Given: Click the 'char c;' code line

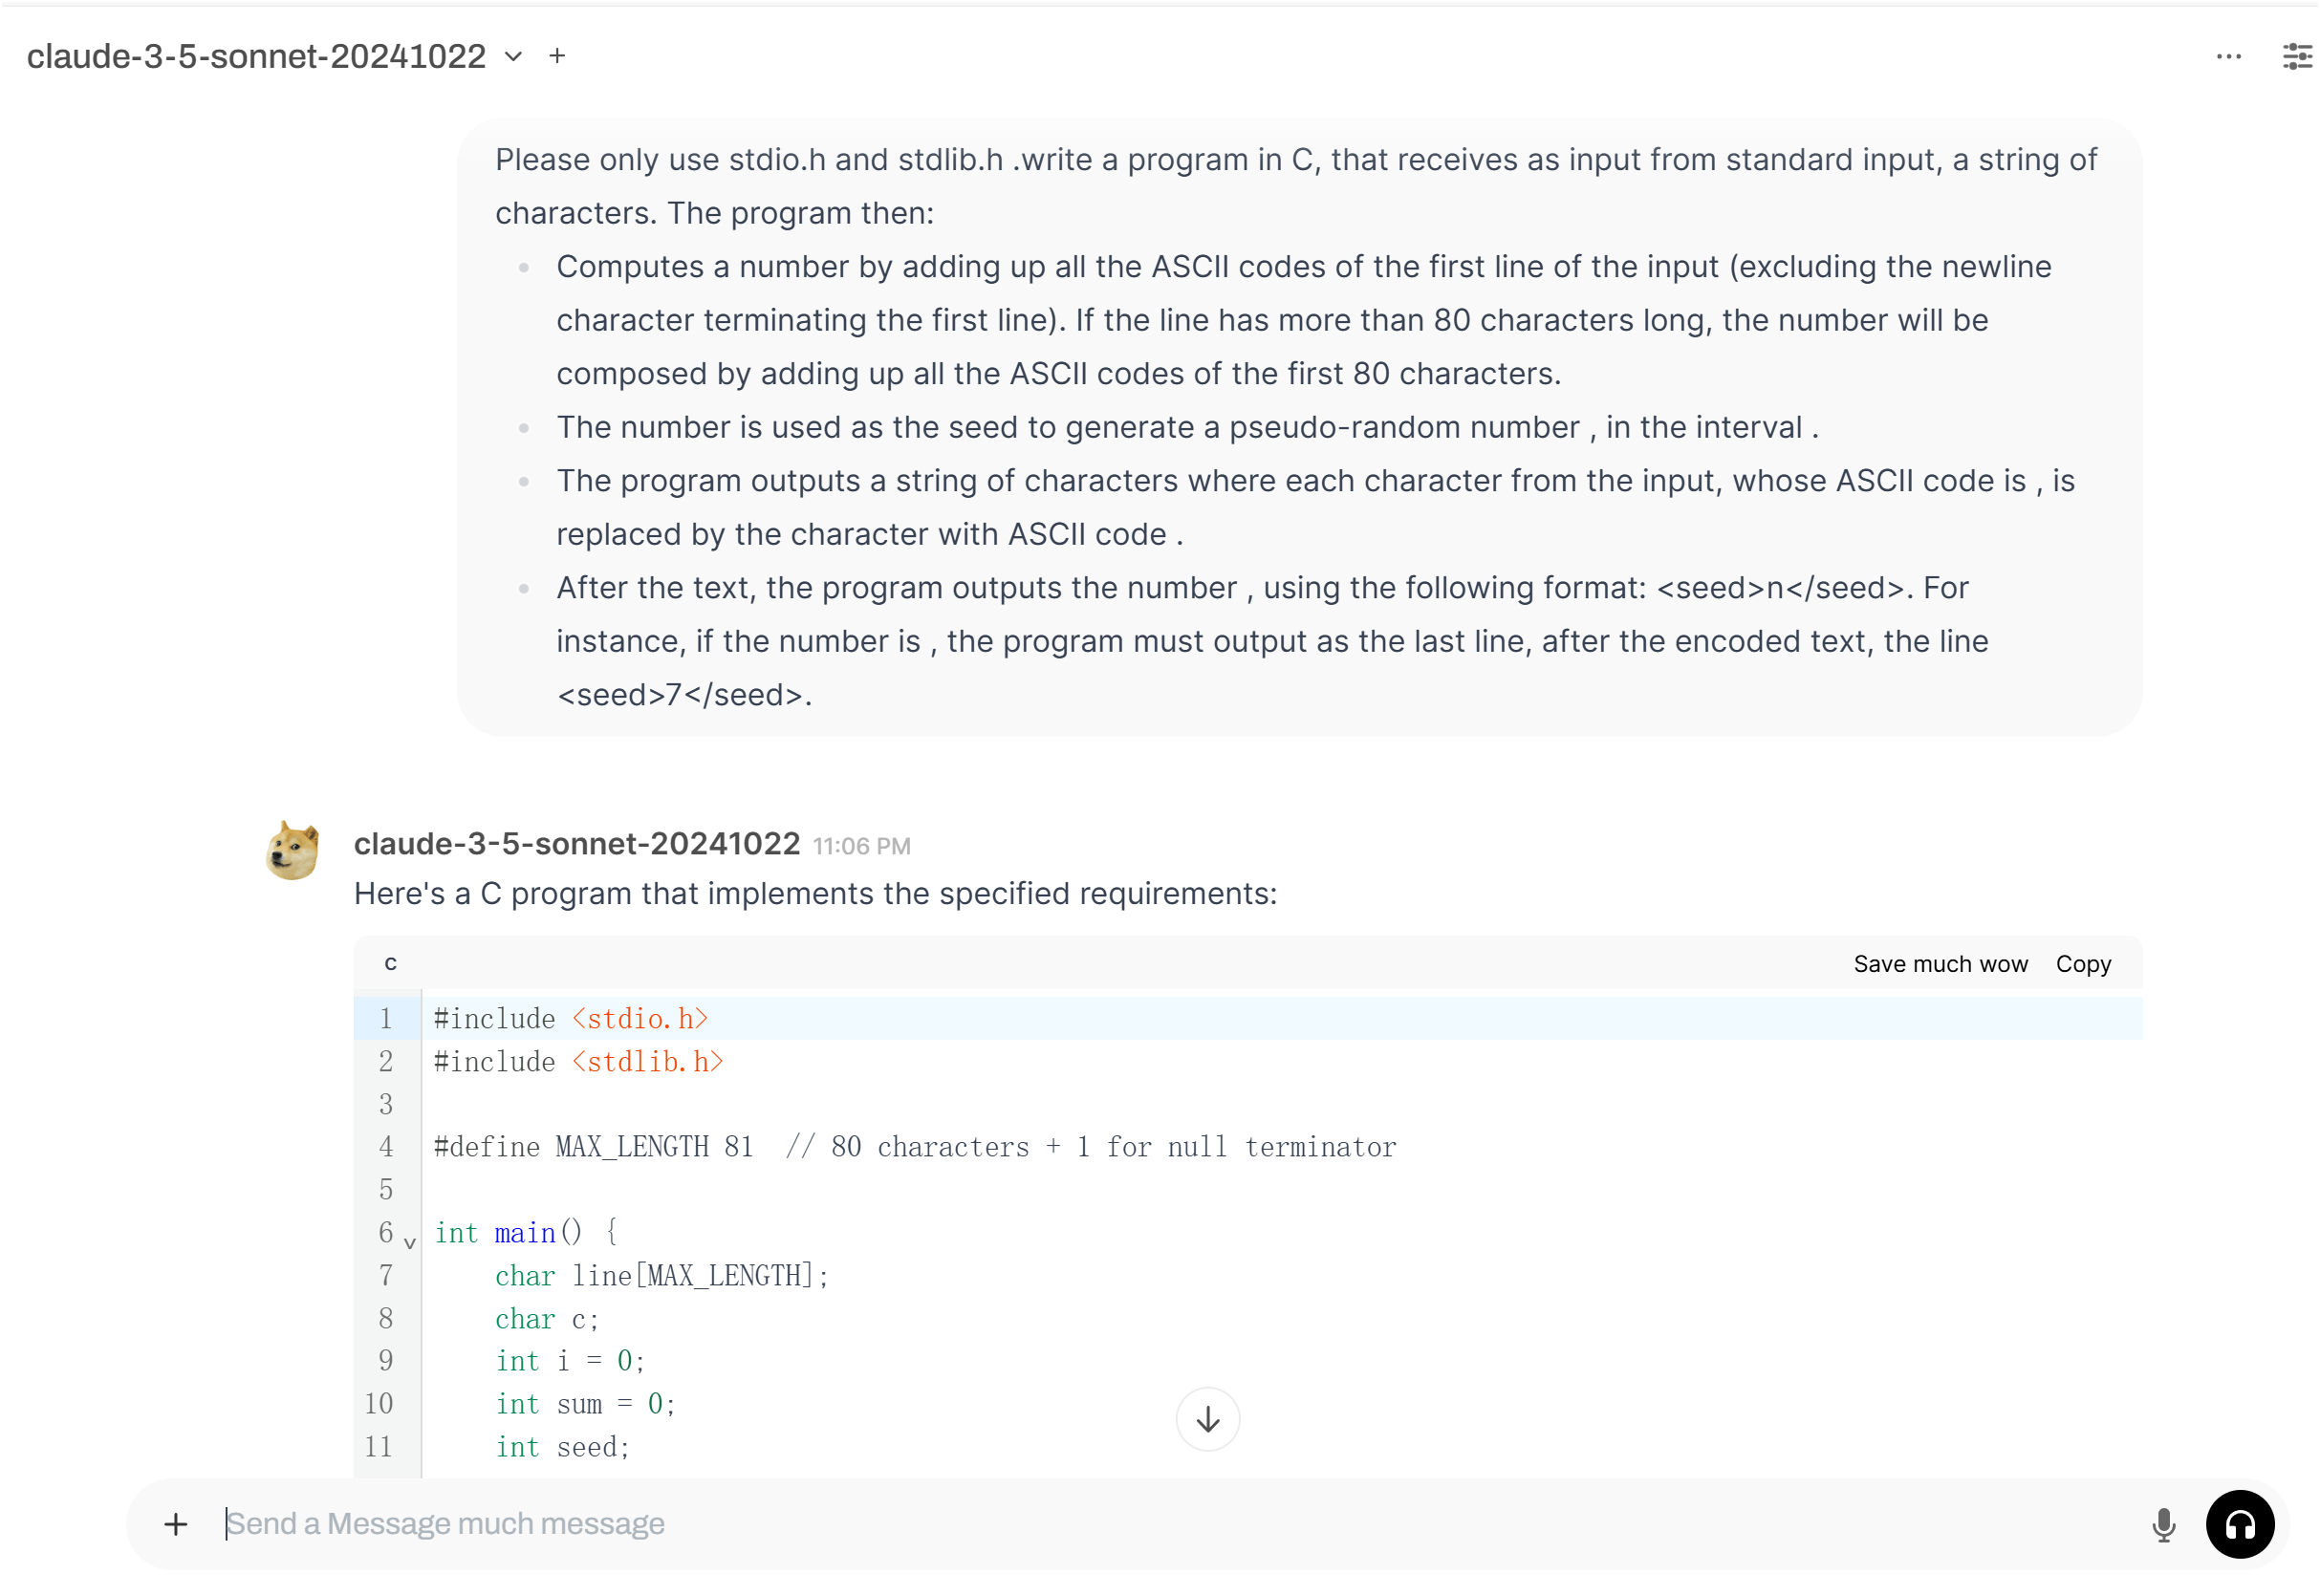Looking at the screenshot, I should tap(547, 1319).
